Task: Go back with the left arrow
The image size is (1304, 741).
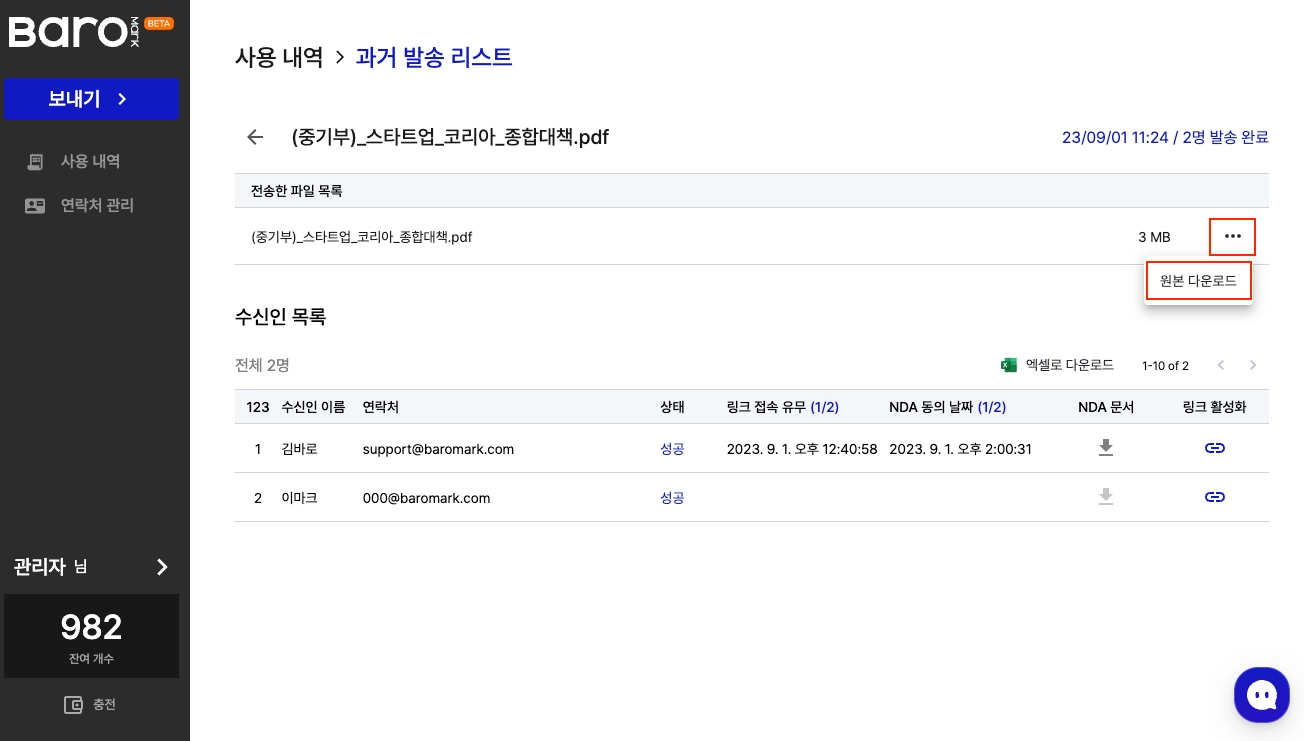Action: 255,137
